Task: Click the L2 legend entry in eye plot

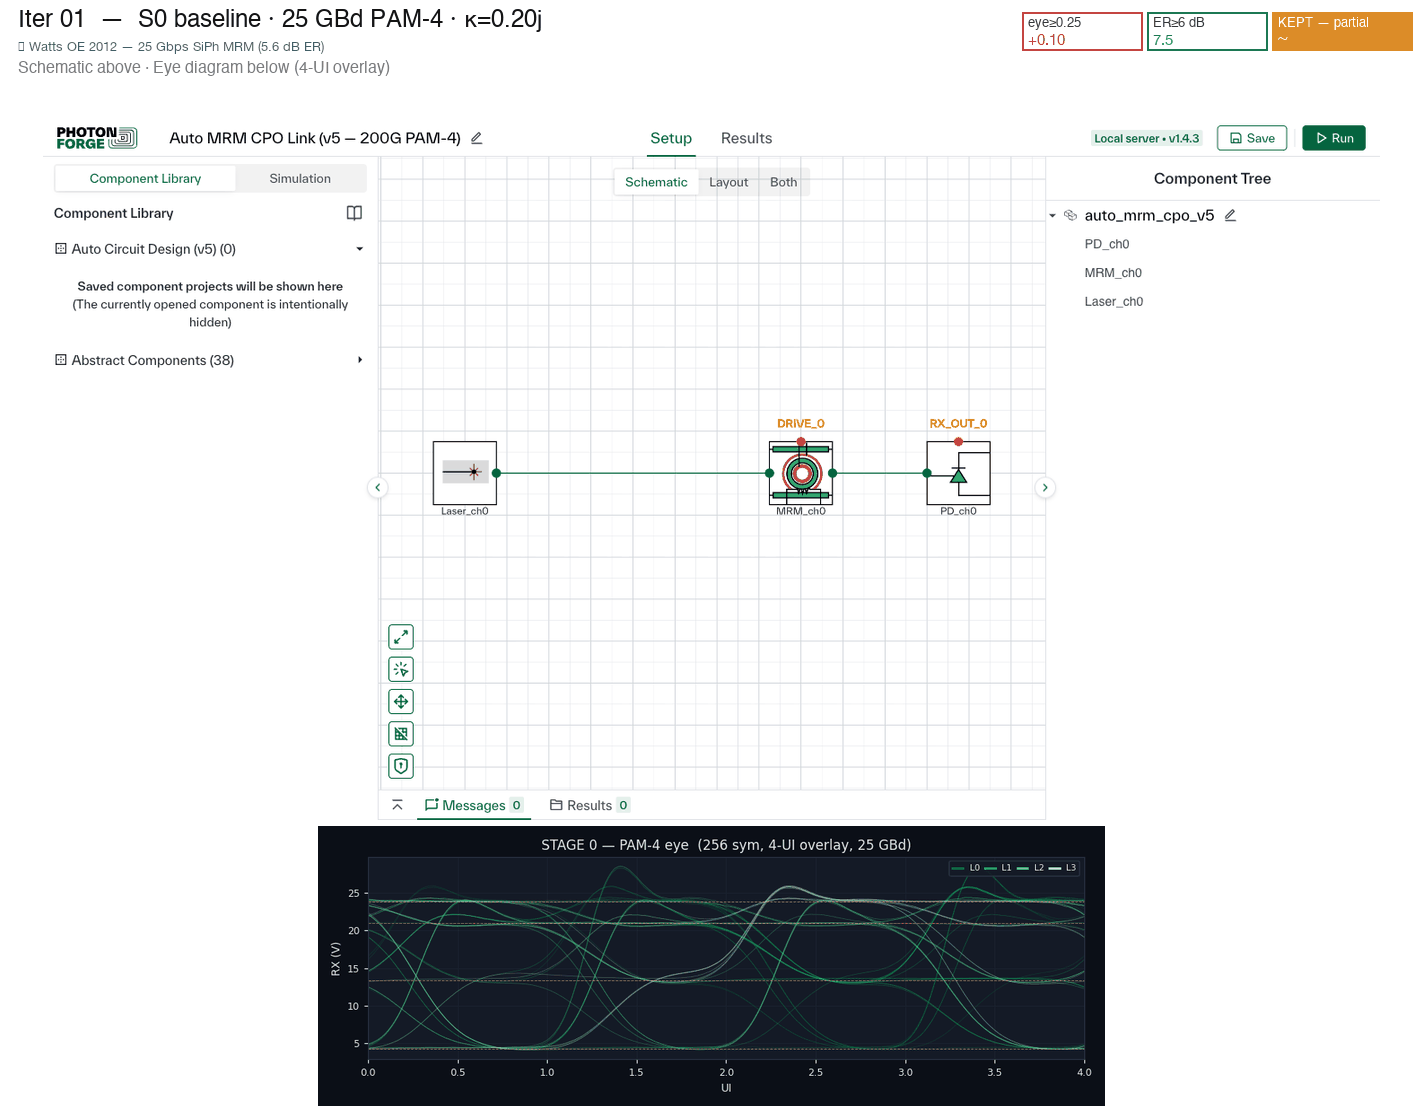Action: (x=1030, y=867)
